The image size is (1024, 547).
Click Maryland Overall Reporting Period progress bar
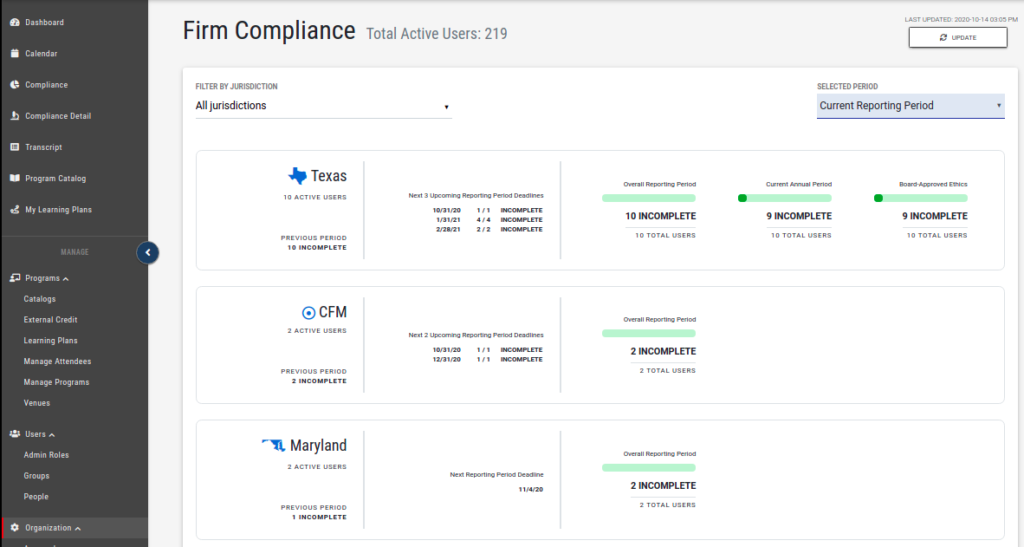tap(648, 467)
